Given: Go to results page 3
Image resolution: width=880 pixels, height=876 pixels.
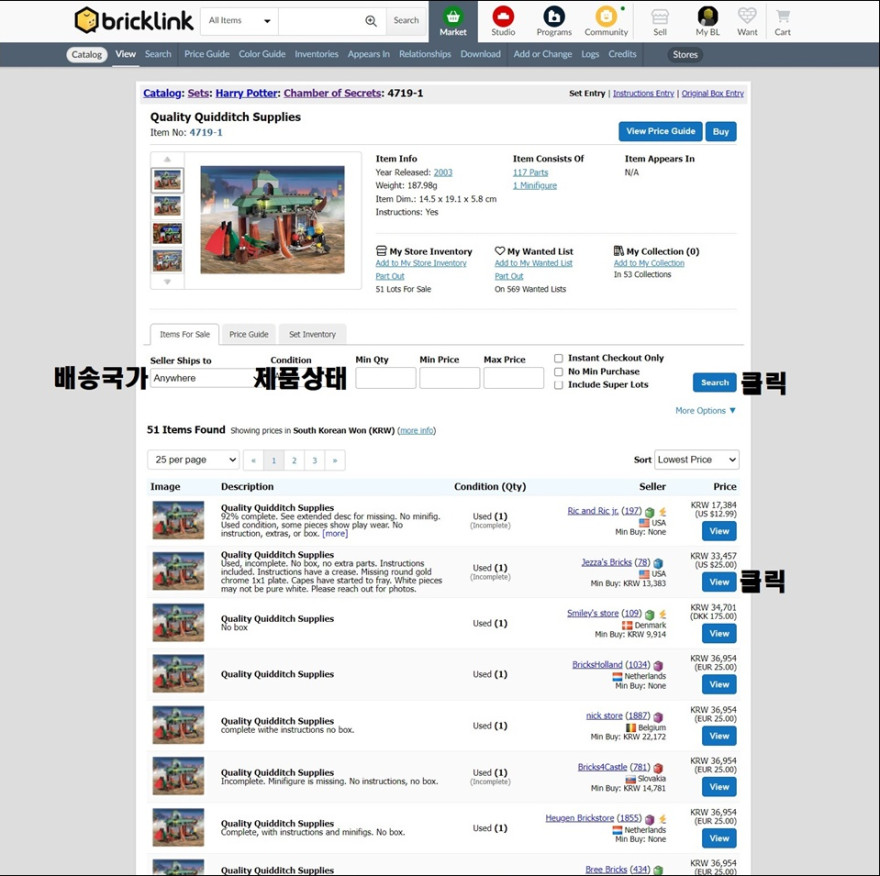Looking at the screenshot, I should coord(315,460).
